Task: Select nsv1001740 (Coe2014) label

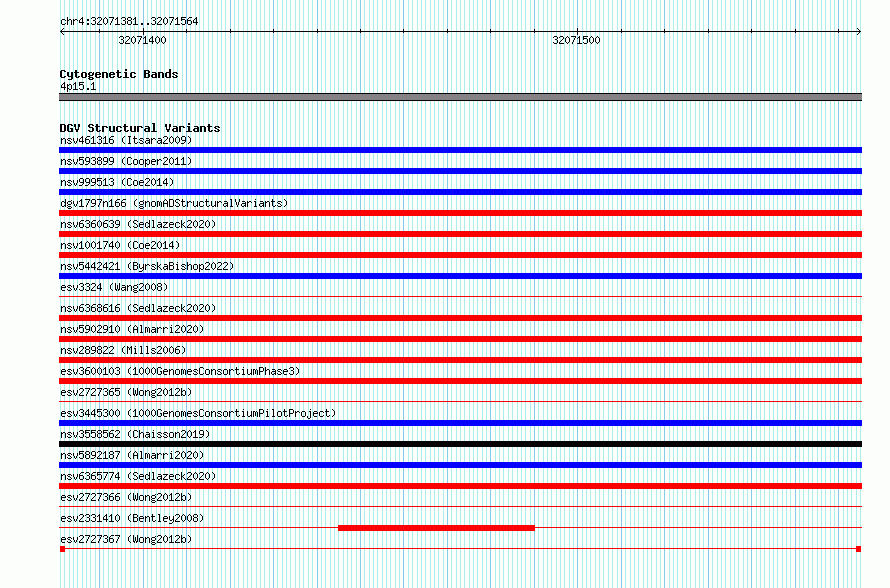Action: (120, 245)
